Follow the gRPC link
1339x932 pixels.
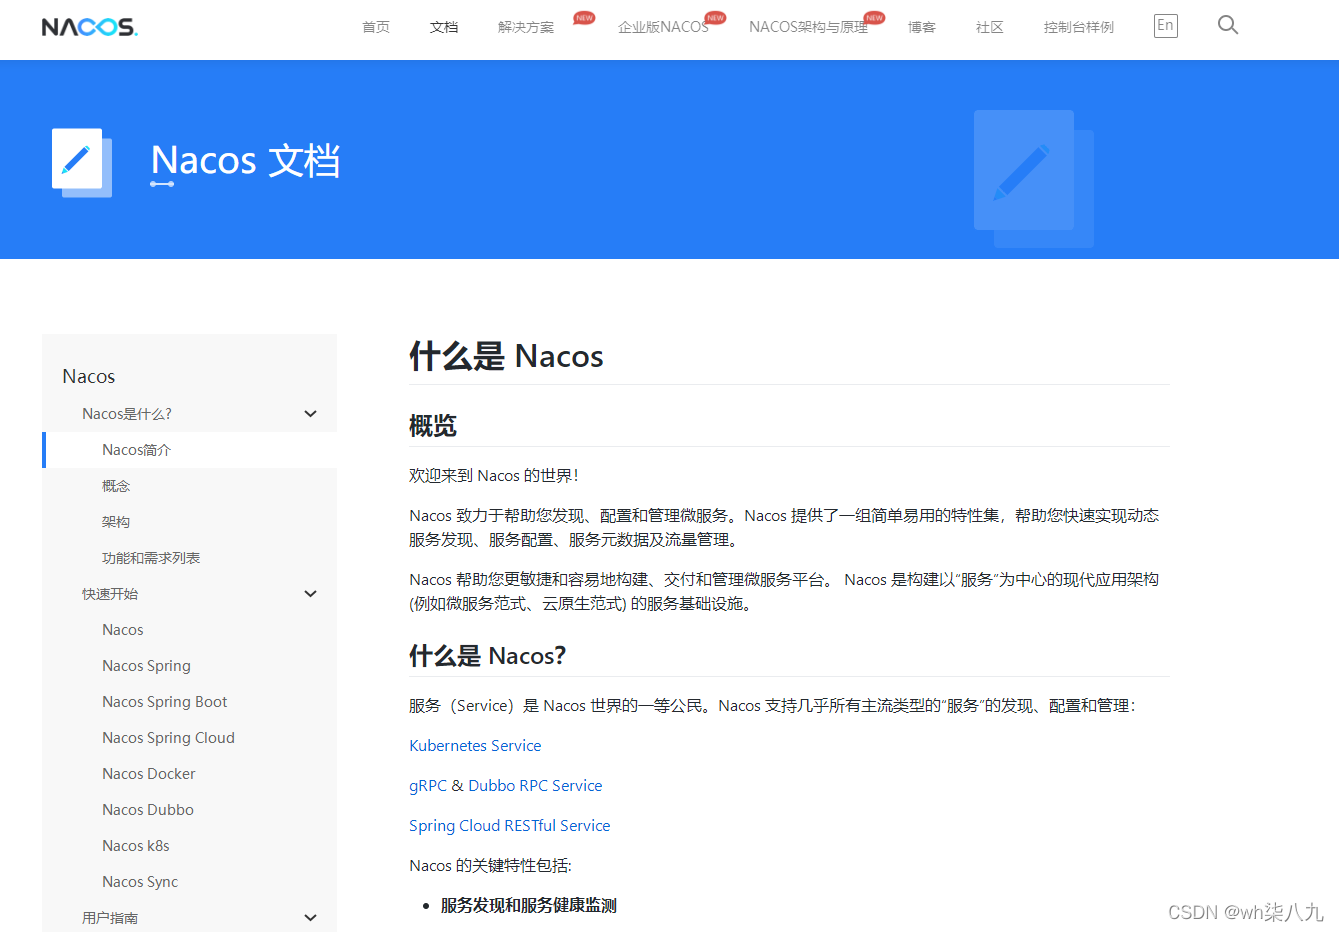[x=428, y=786]
